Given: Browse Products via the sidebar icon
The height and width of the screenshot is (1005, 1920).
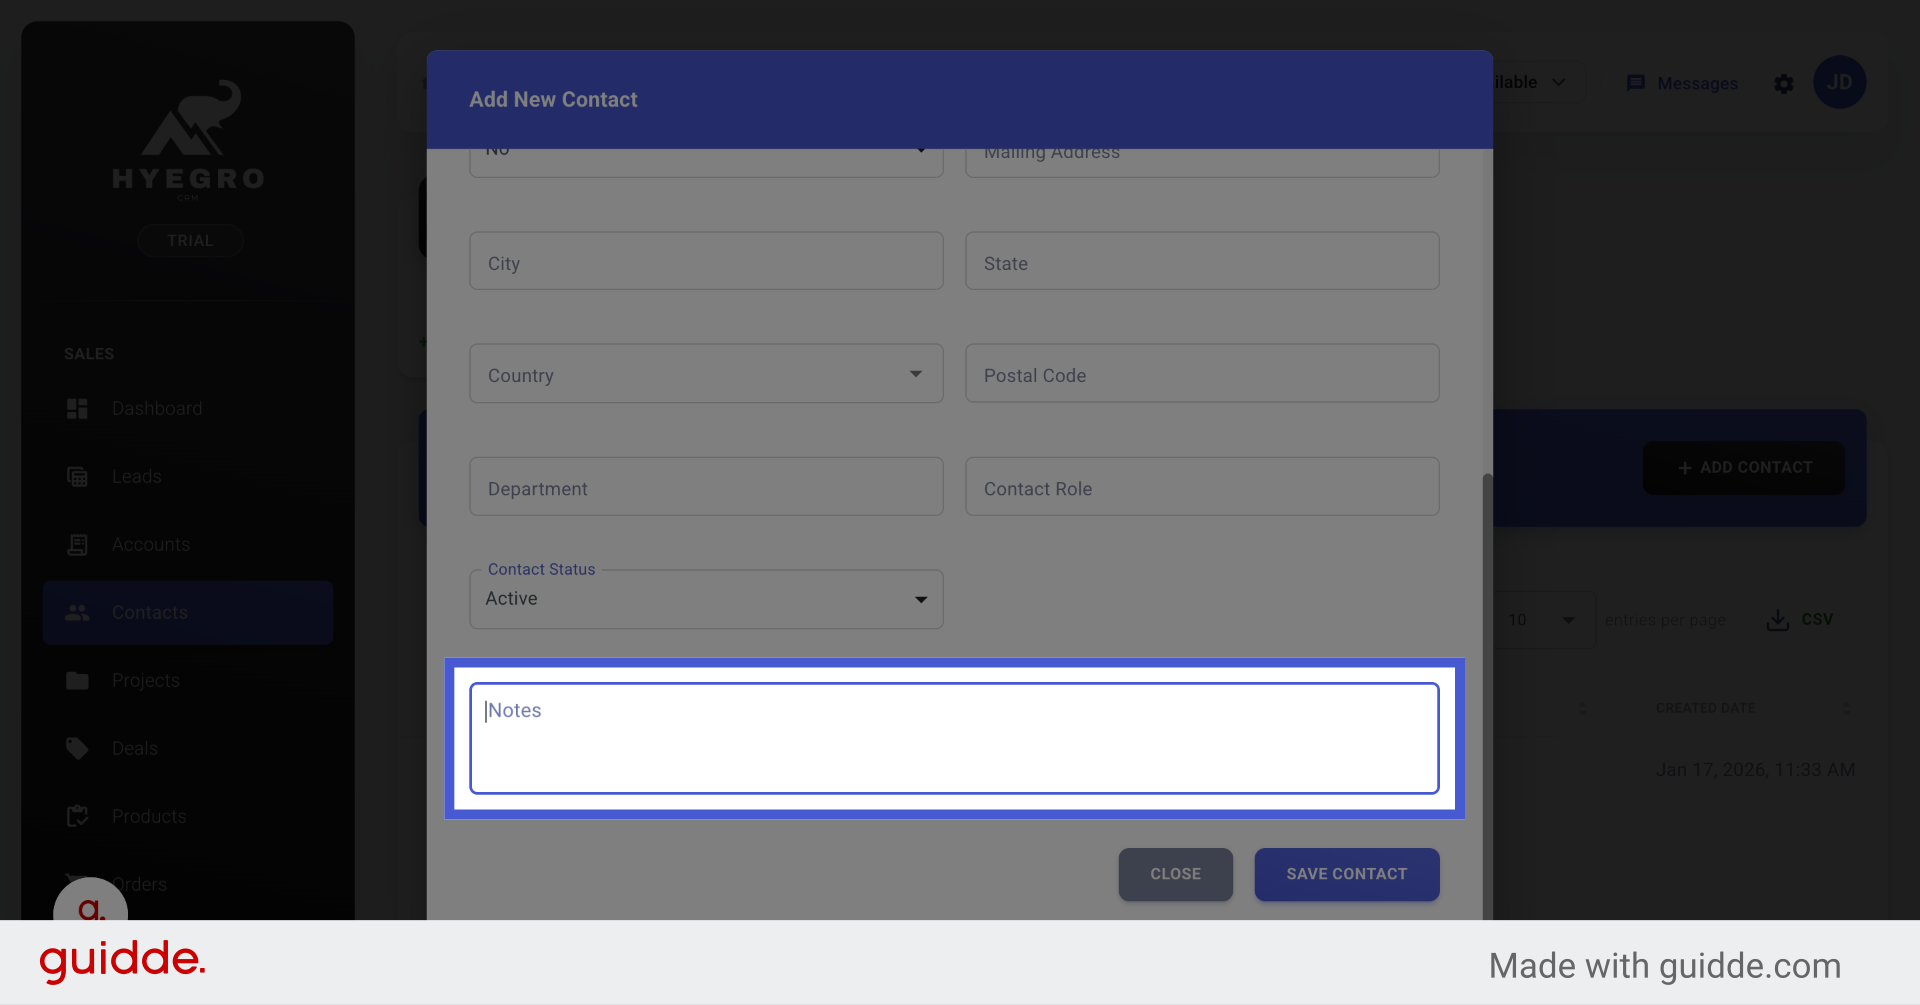Looking at the screenshot, I should [78, 816].
